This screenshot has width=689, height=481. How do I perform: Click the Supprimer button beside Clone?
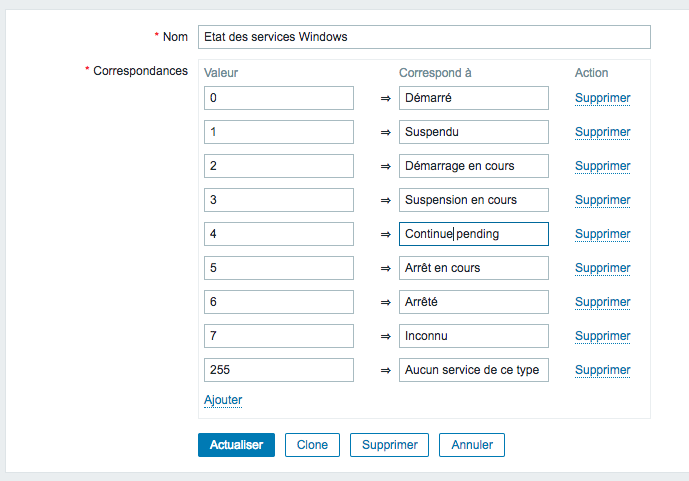pyautogui.click(x=389, y=445)
